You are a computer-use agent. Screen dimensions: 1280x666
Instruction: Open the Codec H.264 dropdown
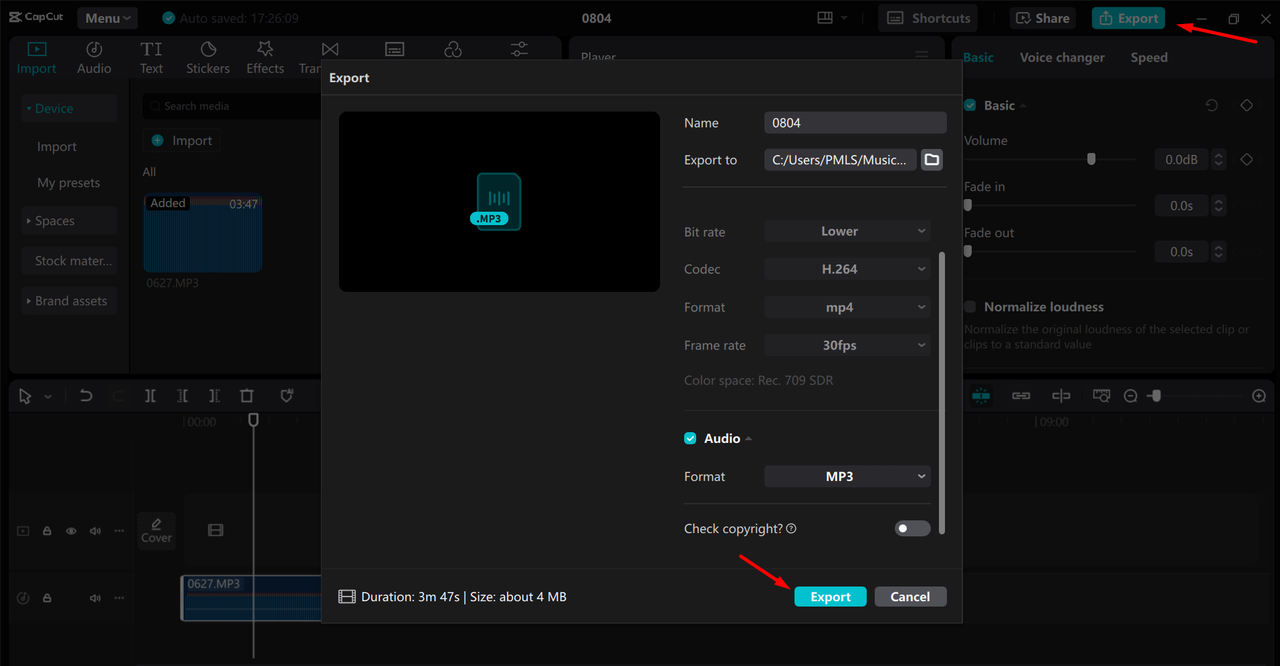[x=847, y=269]
